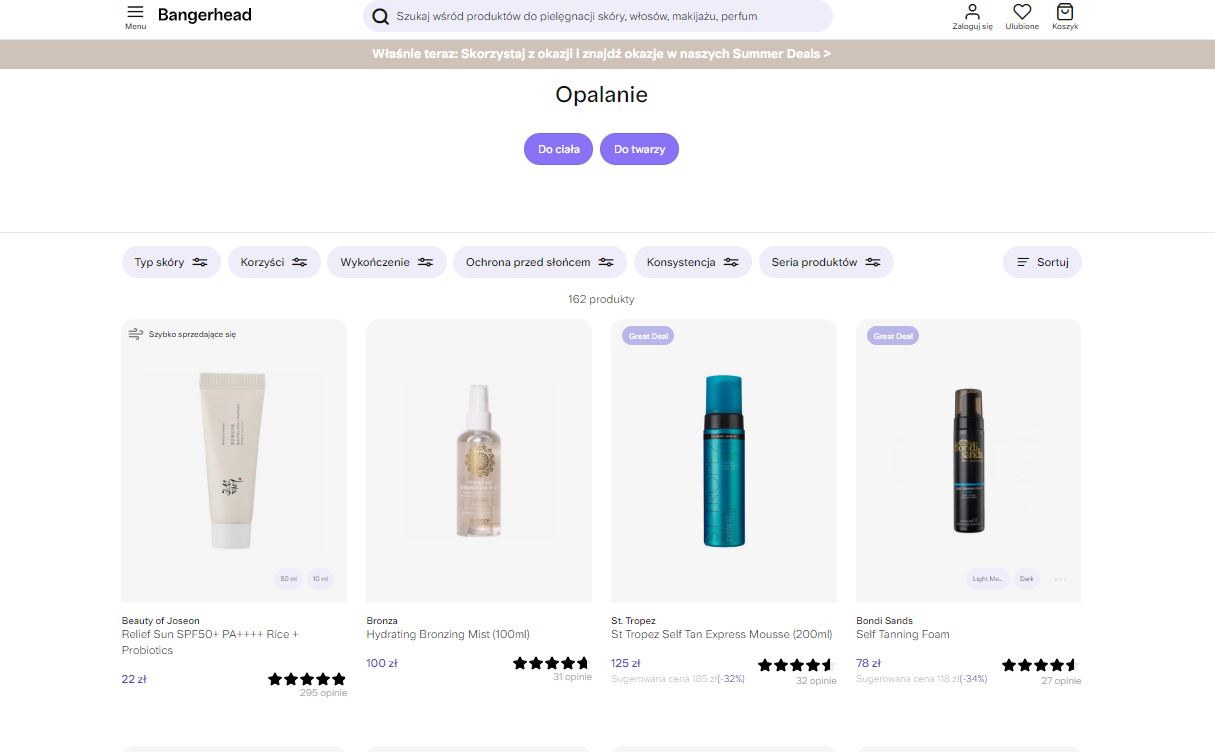Expand the Typ skóry filter
1215x752 pixels.
coord(171,262)
